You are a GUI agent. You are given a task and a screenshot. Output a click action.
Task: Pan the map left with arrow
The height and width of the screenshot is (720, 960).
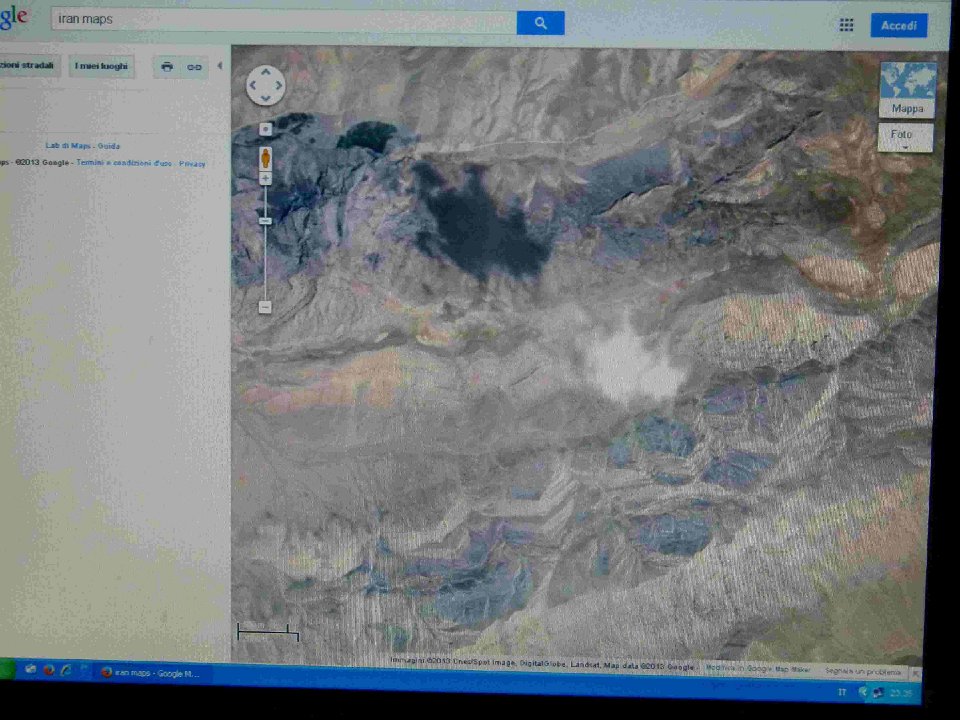[253, 86]
